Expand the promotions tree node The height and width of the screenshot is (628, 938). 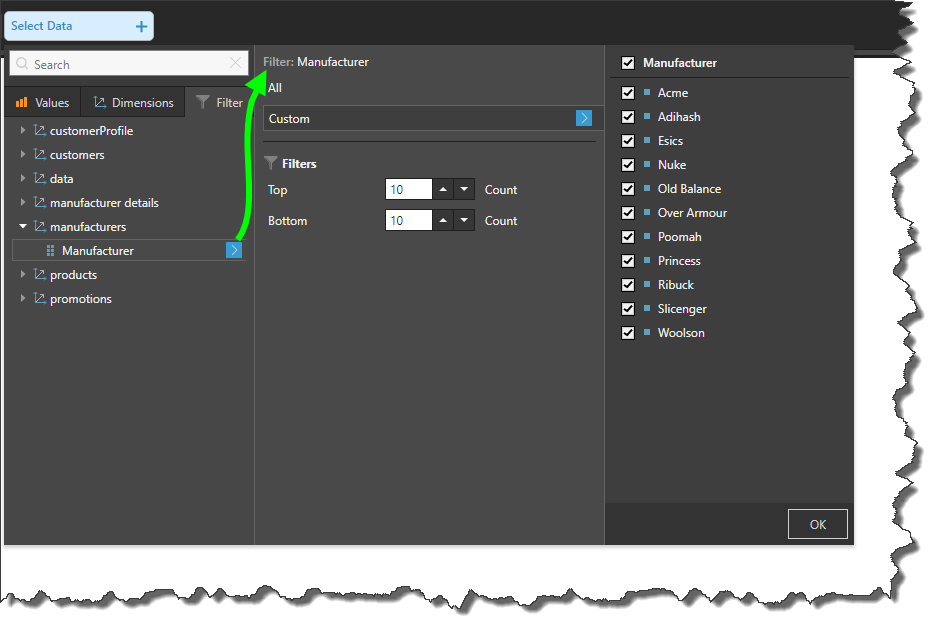(x=23, y=298)
